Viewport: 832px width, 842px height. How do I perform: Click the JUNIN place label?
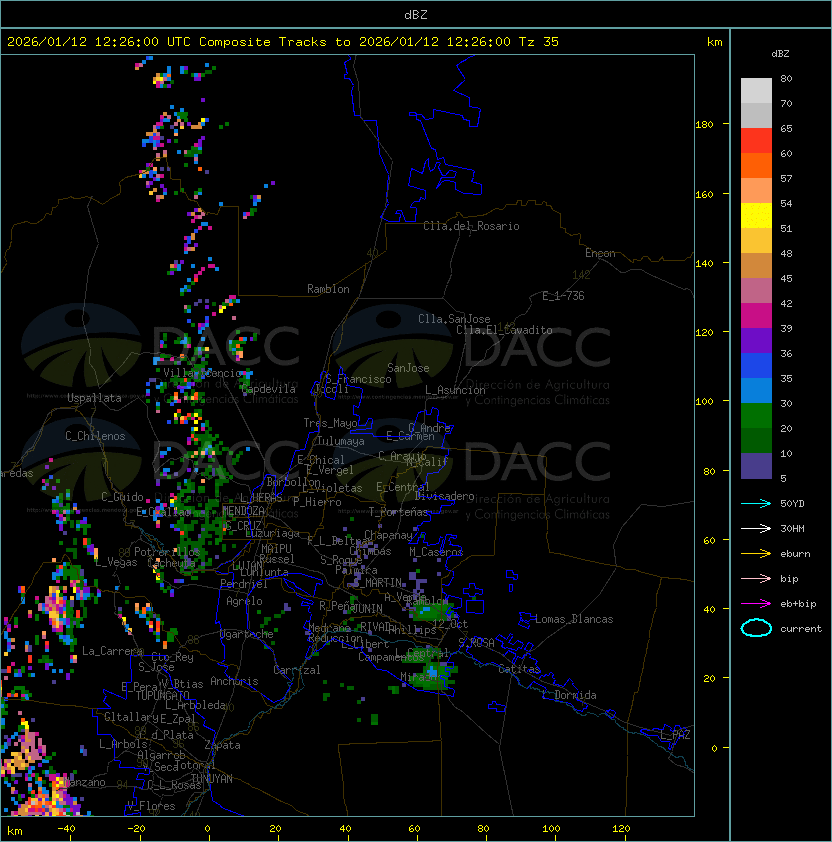(x=367, y=608)
